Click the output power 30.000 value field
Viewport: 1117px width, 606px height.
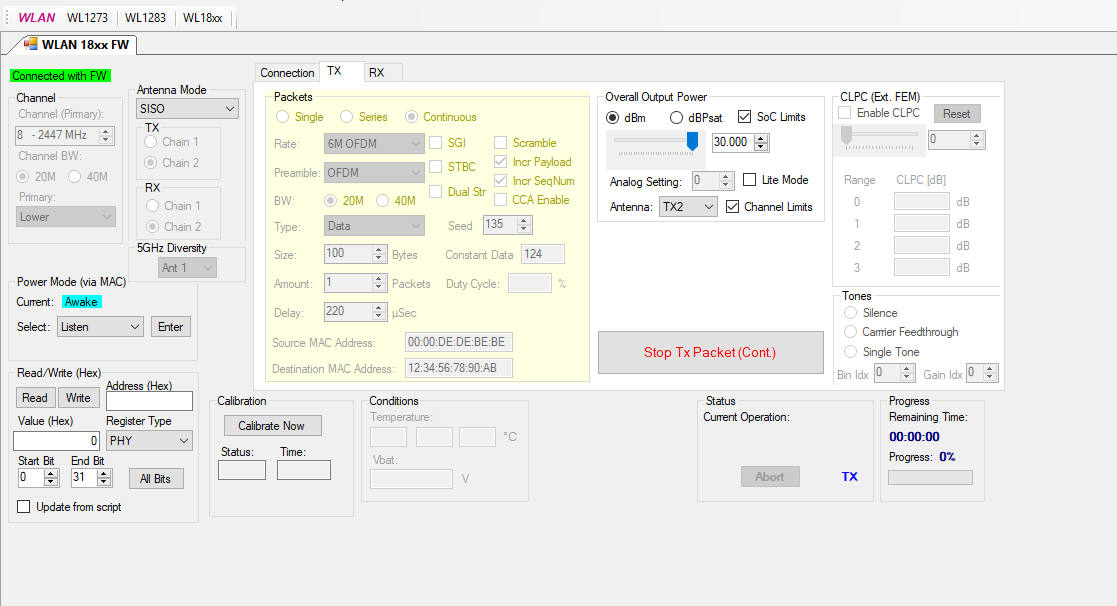point(740,142)
